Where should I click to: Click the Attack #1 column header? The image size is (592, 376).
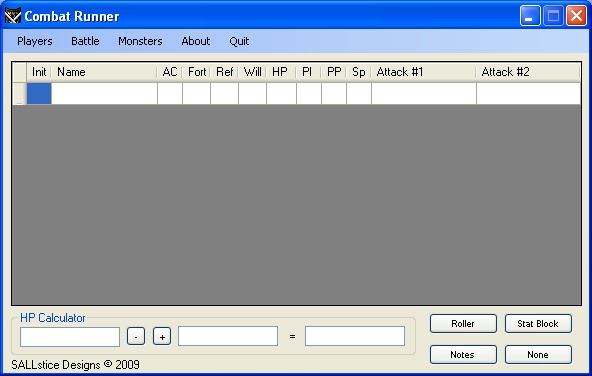(x=424, y=72)
